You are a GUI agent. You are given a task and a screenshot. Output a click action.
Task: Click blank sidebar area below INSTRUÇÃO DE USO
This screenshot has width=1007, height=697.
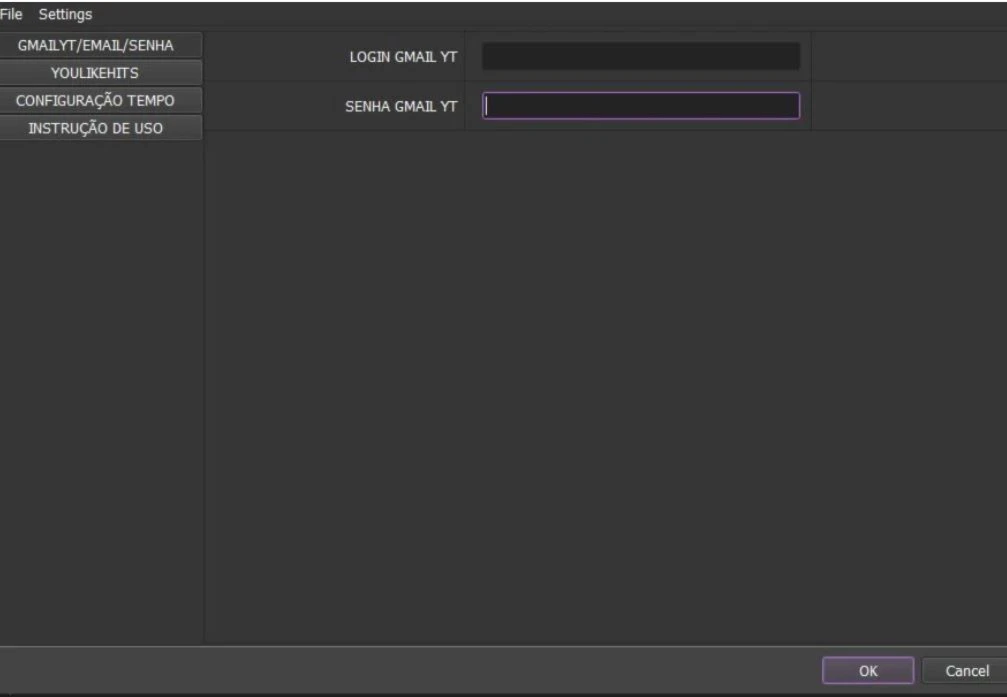(101, 390)
